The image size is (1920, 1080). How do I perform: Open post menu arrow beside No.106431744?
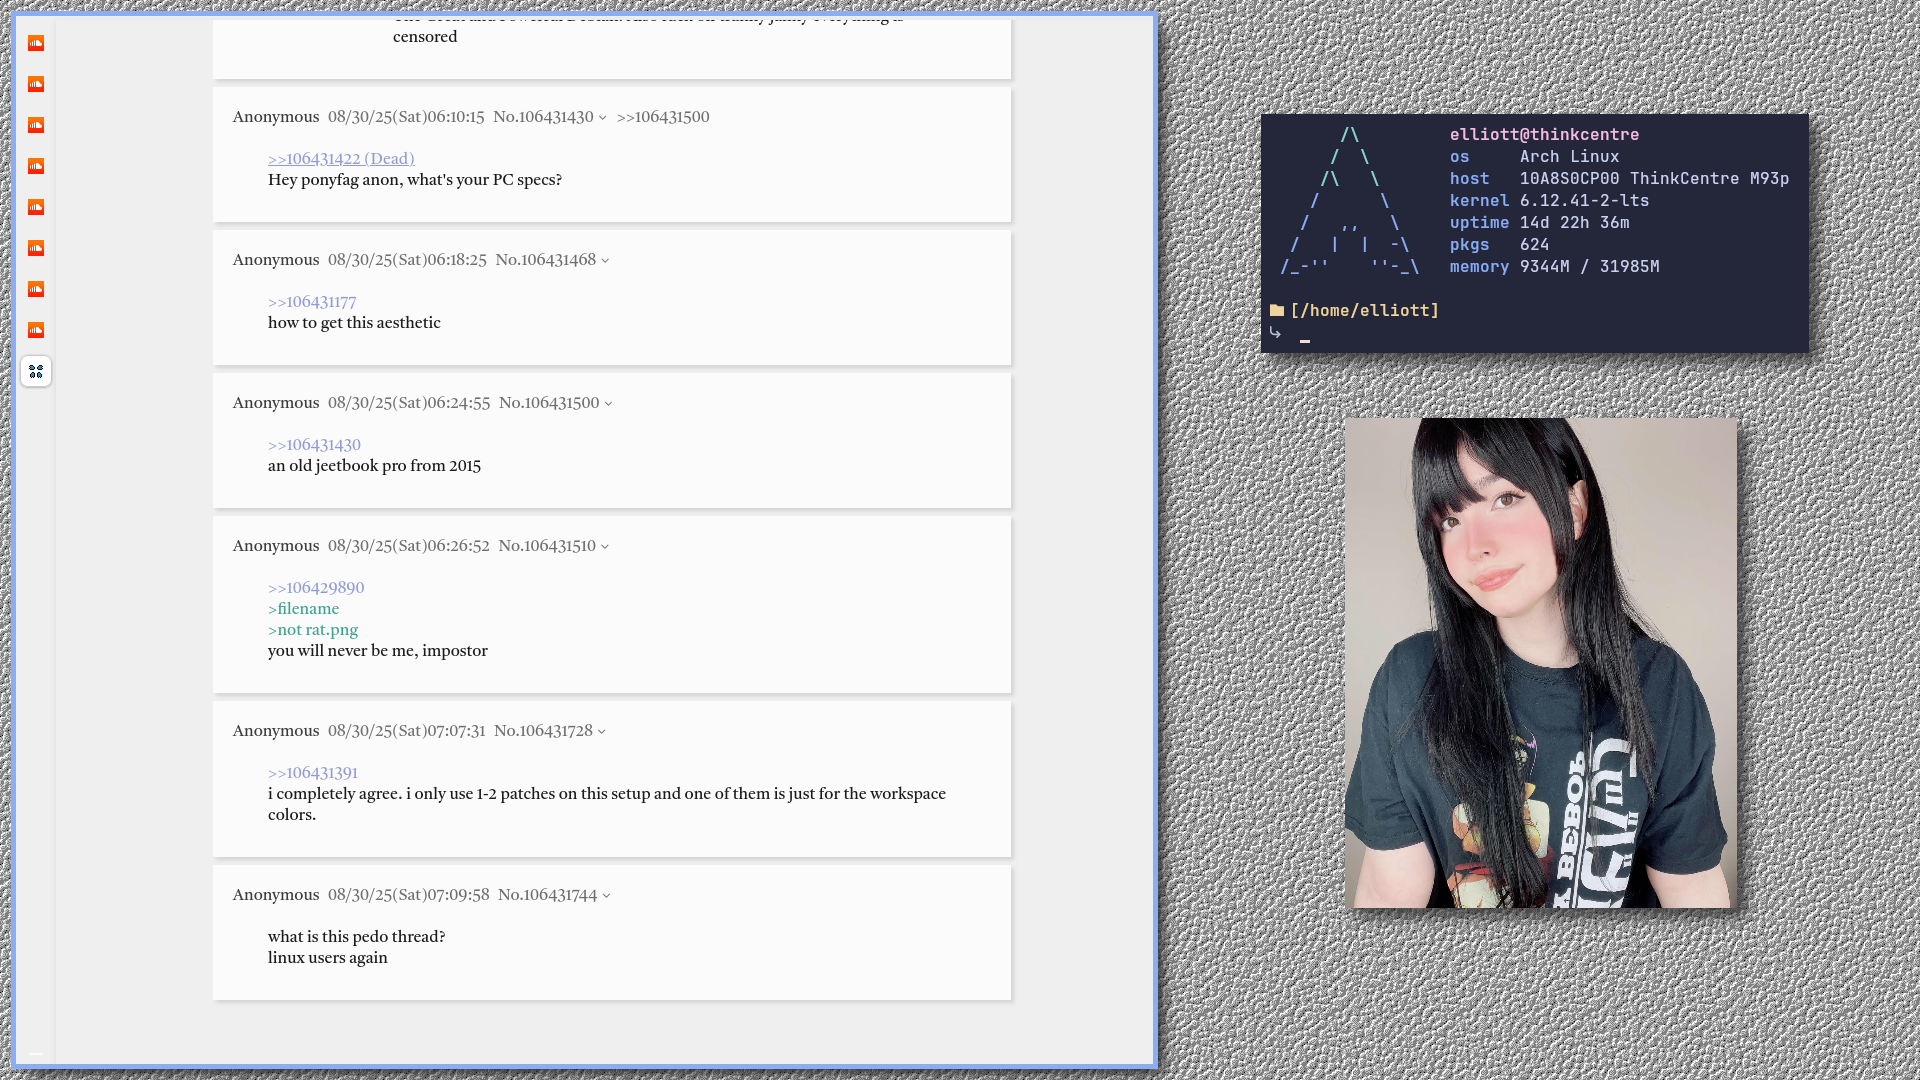[x=606, y=896]
